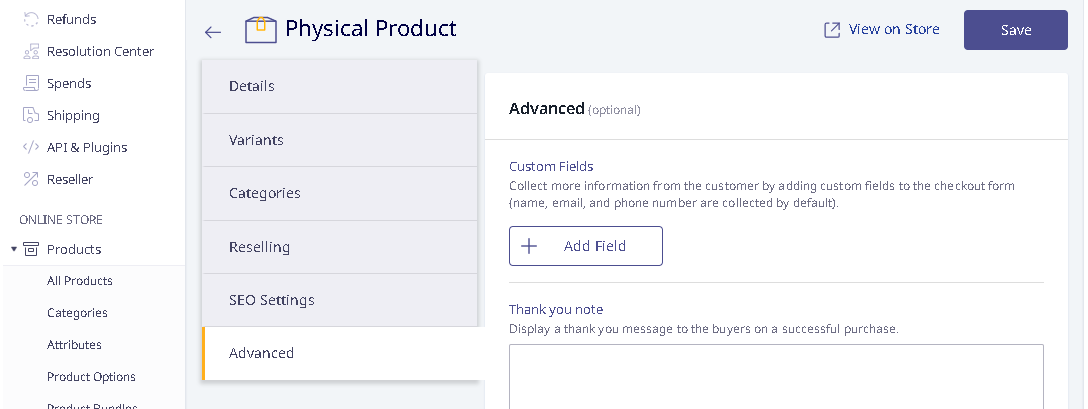
Task: Save the physical product
Action: (1015, 30)
